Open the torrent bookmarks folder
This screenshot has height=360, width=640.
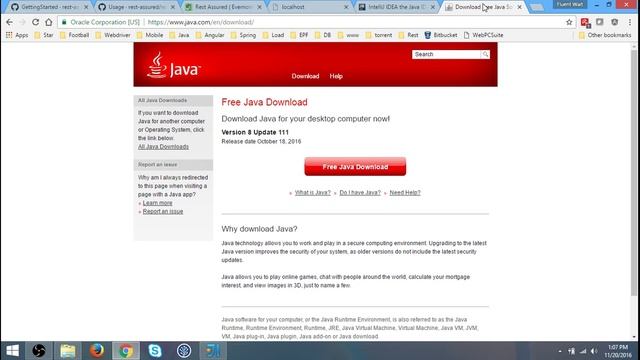(x=379, y=35)
